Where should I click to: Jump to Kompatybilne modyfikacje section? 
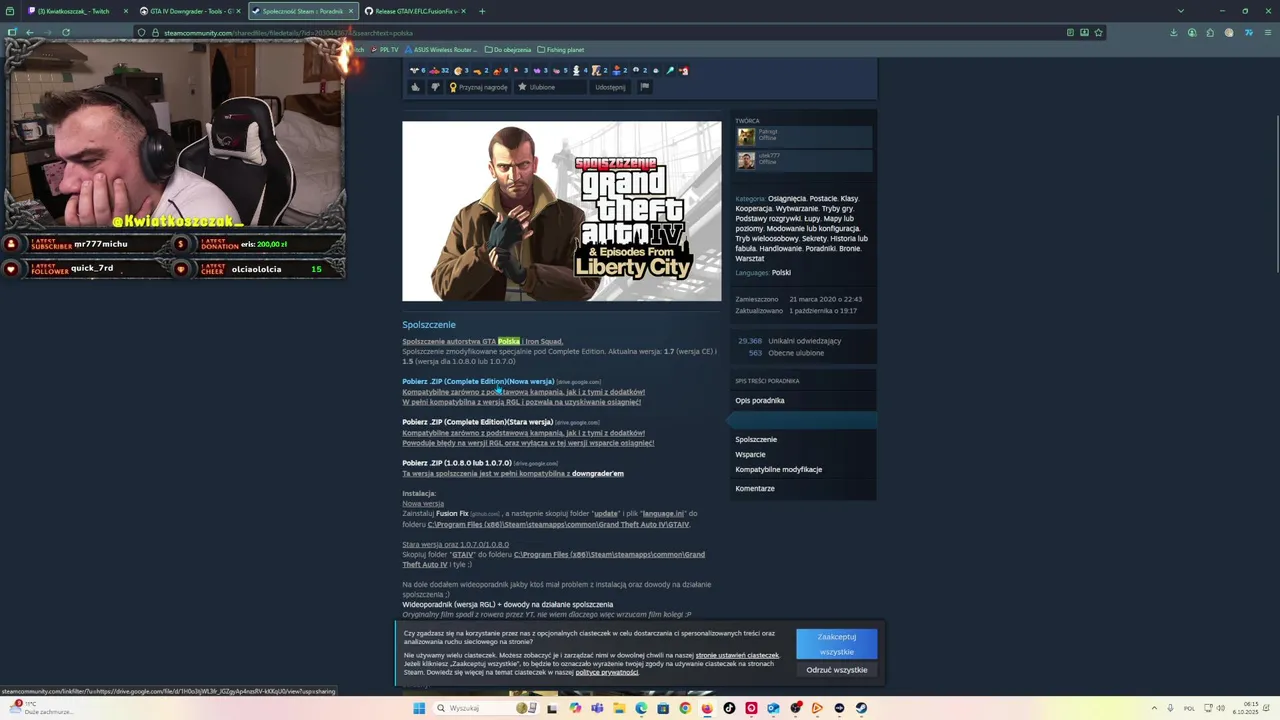778,470
